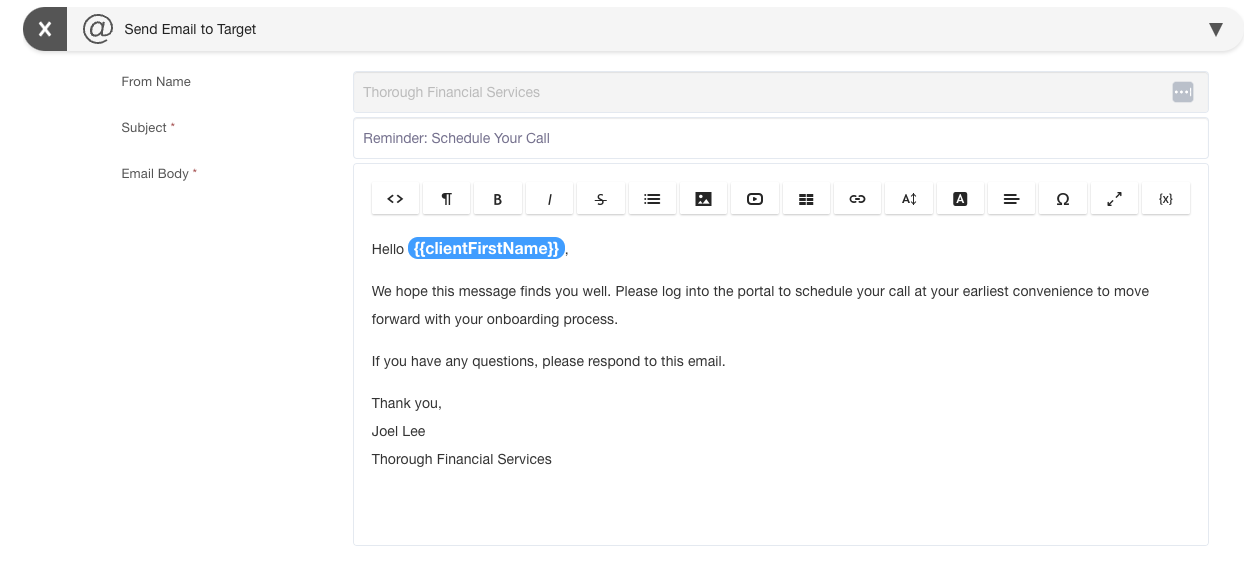
Task: Insert a variable using {x} button
Action: [x=1165, y=199]
